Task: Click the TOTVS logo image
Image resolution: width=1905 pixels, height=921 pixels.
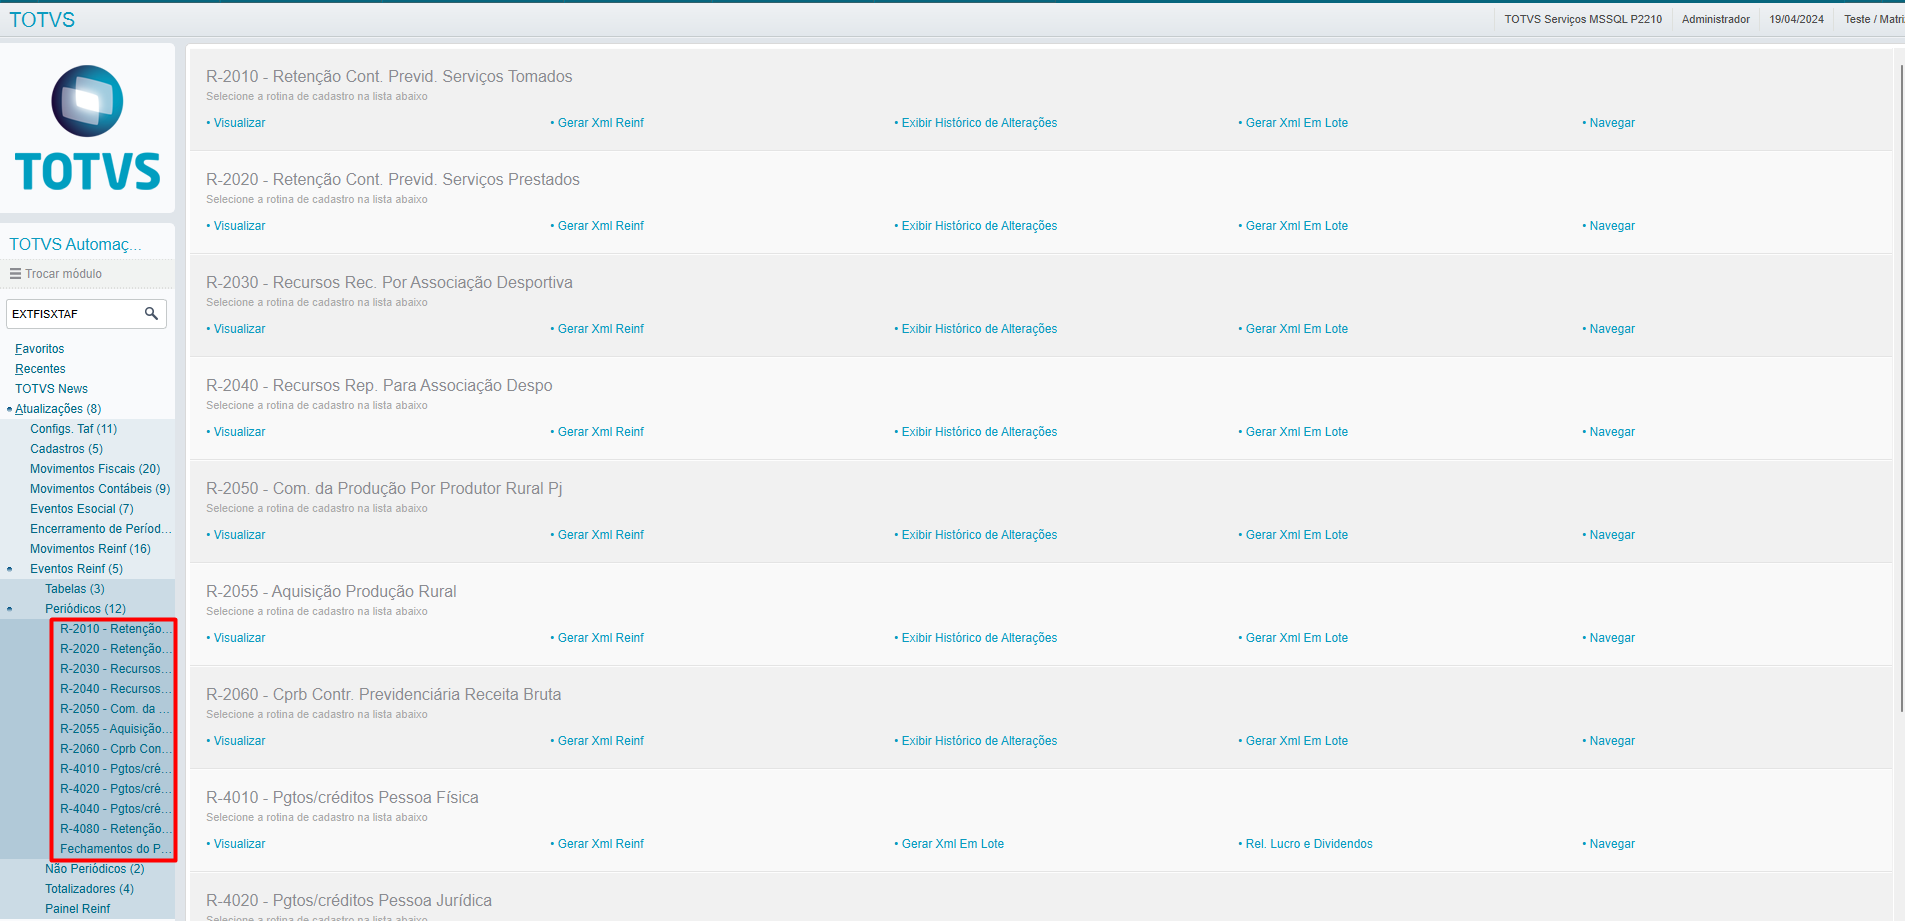Action: pos(87,128)
